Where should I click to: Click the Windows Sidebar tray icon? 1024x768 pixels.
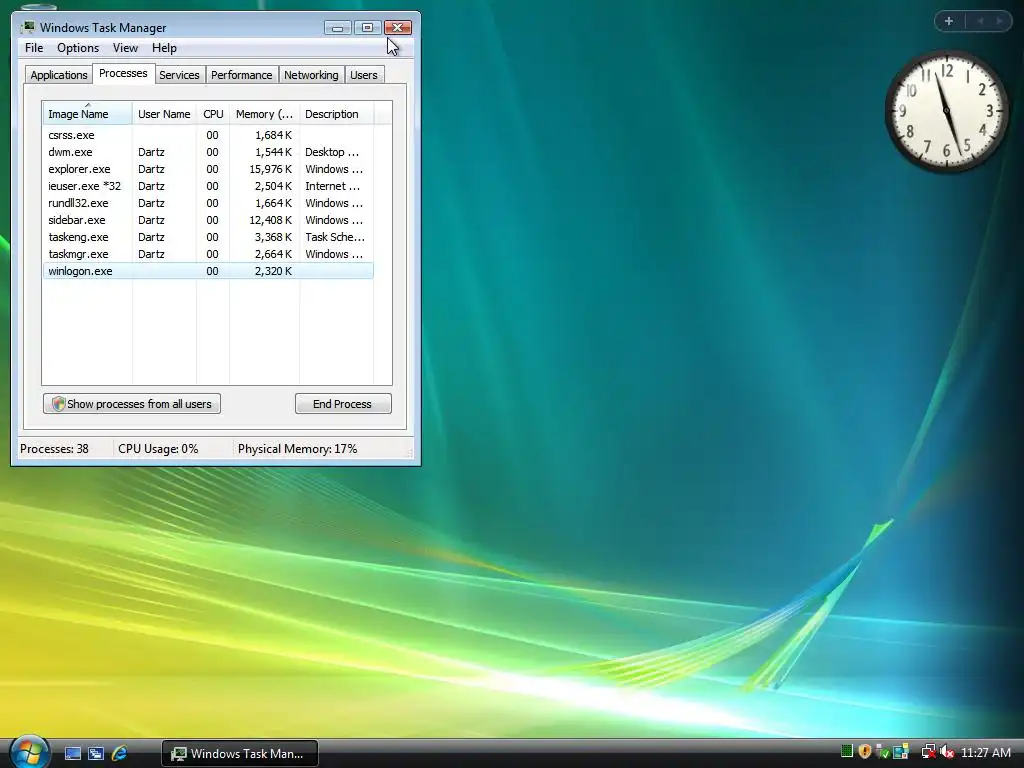[x=901, y=752]
